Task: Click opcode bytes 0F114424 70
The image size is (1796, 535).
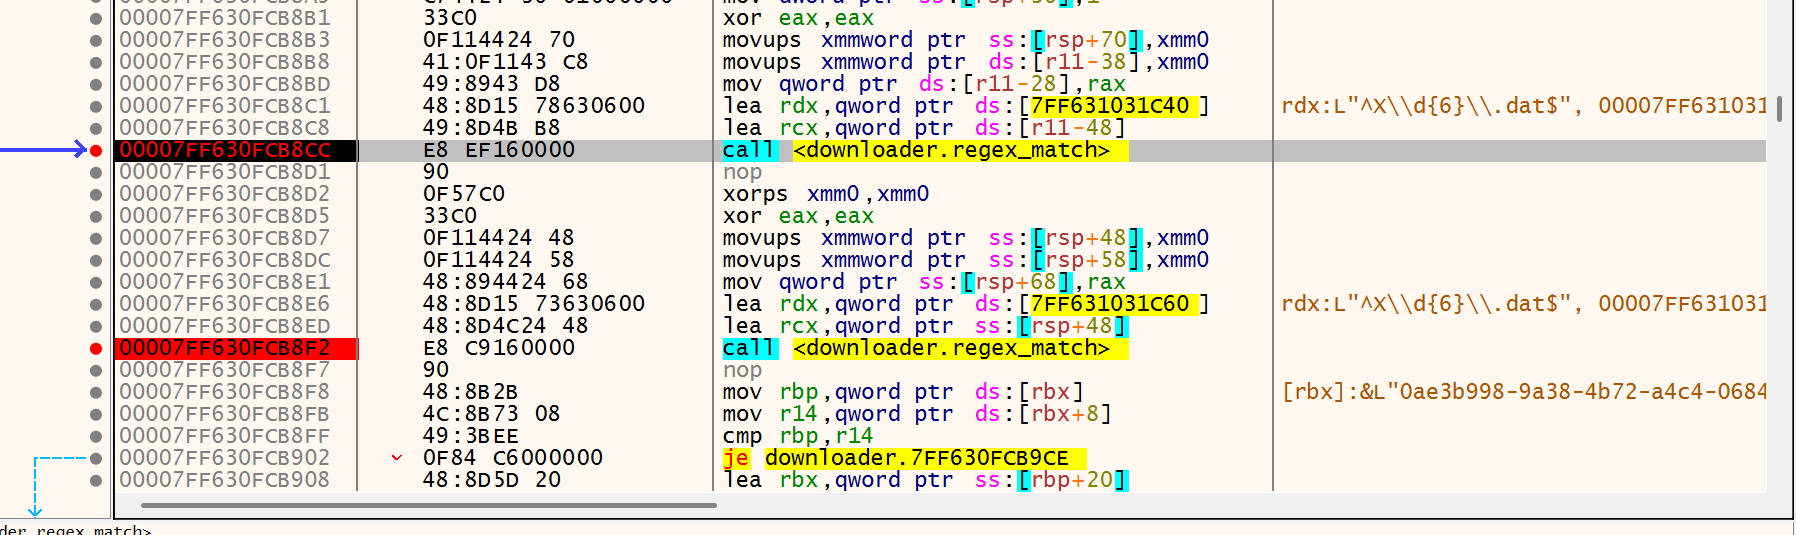Action: point(499,40)
